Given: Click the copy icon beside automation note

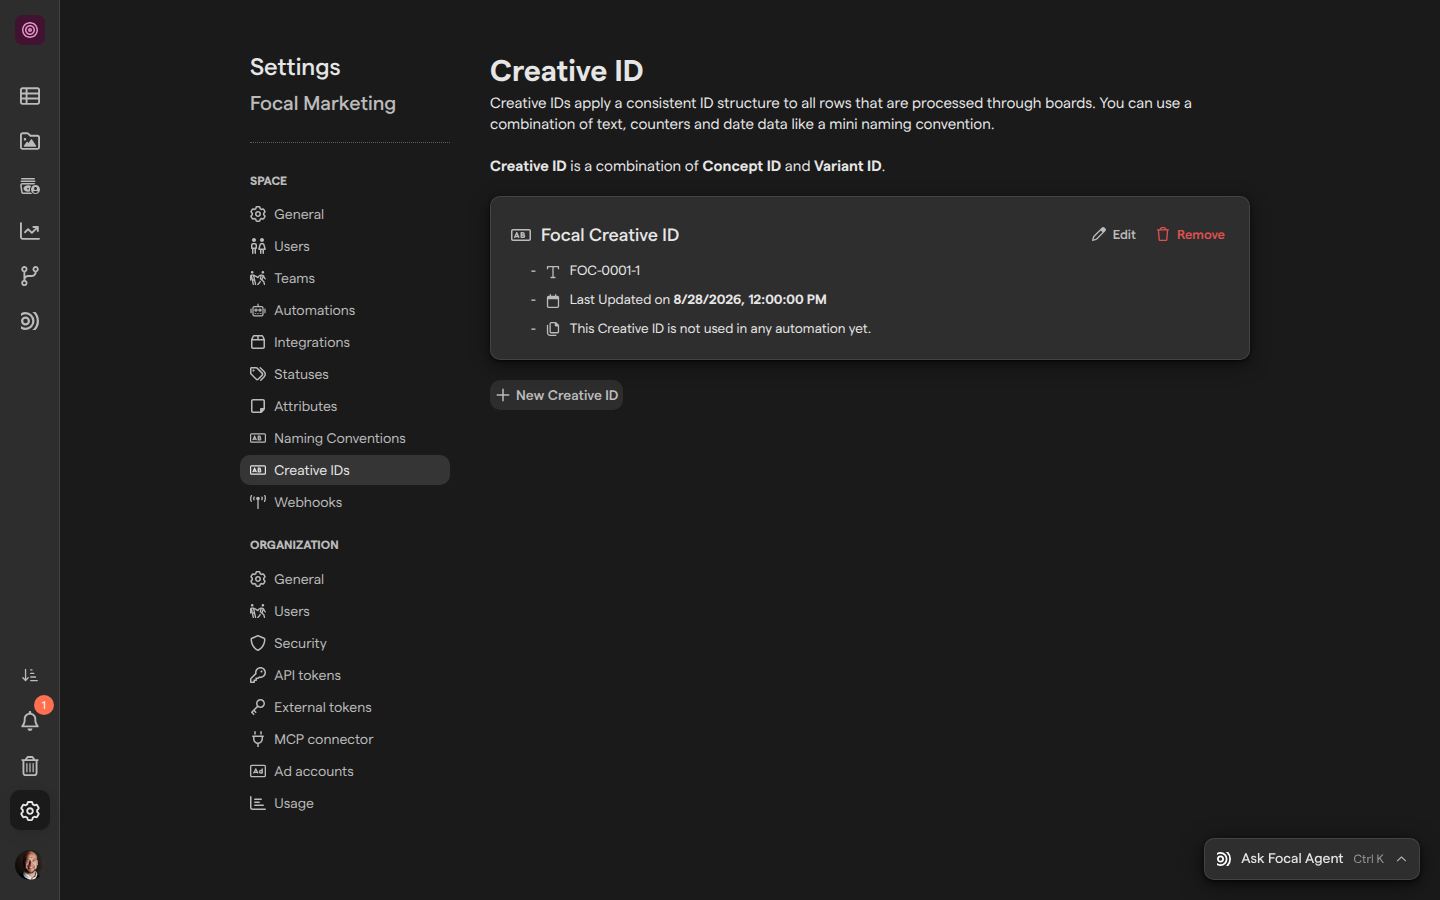Looking at the screenshot, I should (553, 328).
